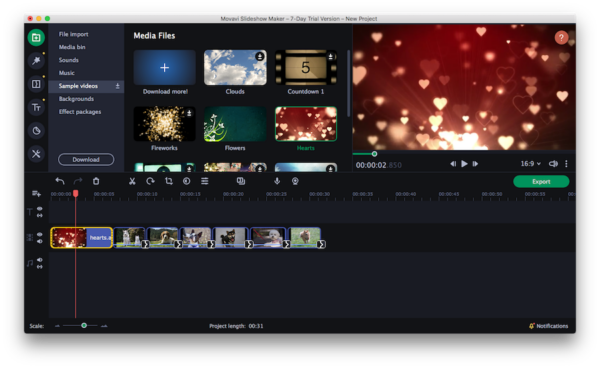
Task: Mute the audio music track
Action: [x=39, y=260]
